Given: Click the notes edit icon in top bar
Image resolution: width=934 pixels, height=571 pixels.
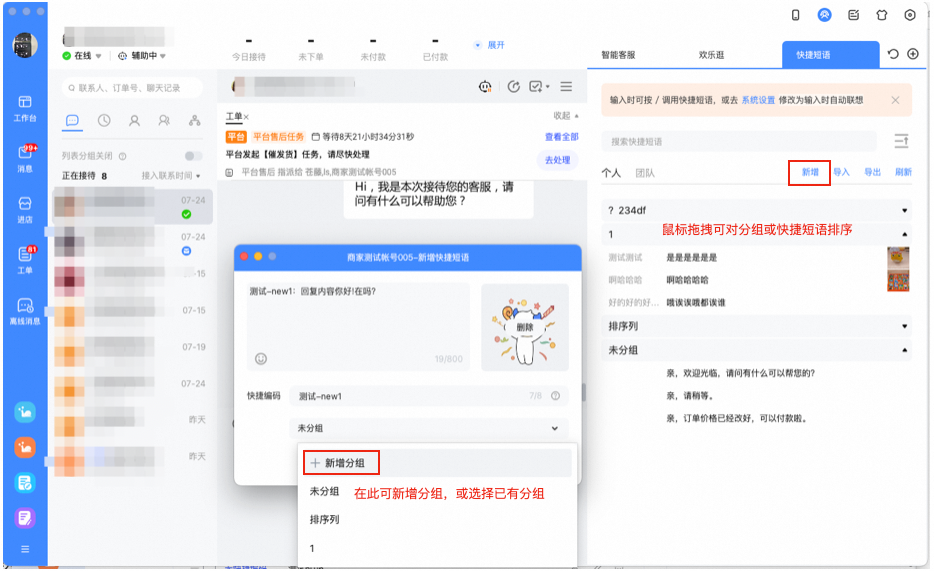Looking at the screenshot, I should (854, 15).
